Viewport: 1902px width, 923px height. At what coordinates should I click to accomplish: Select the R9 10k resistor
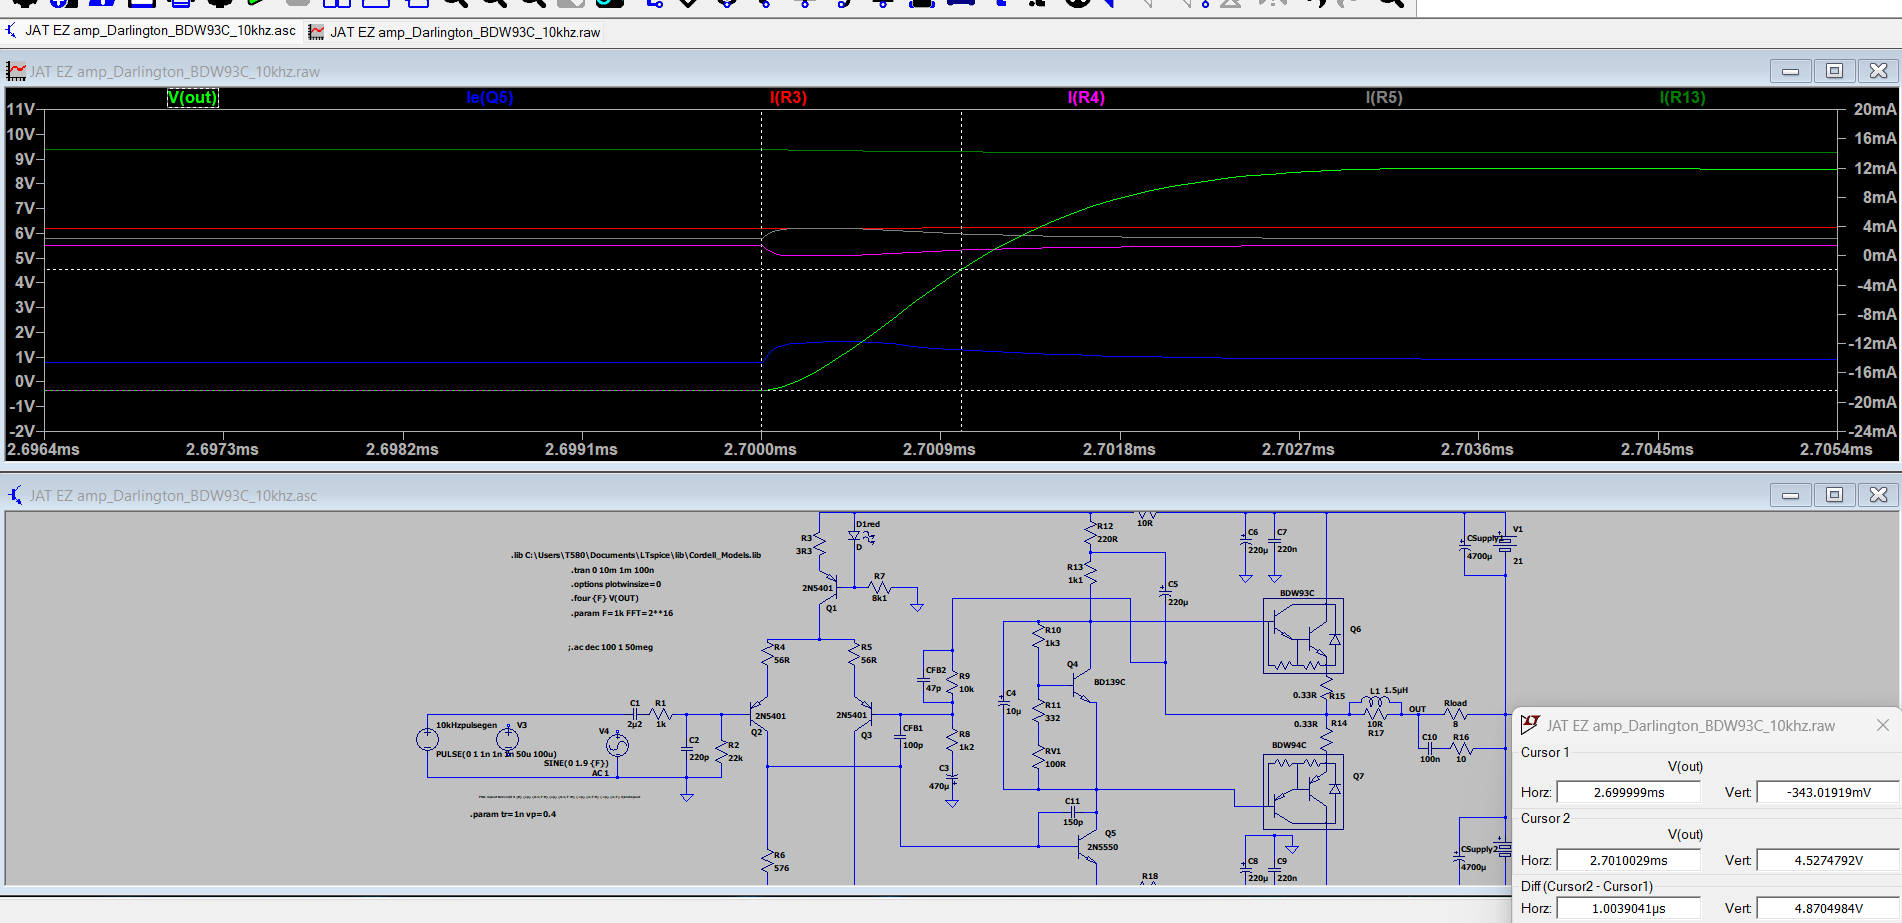[x=952, y=683]
